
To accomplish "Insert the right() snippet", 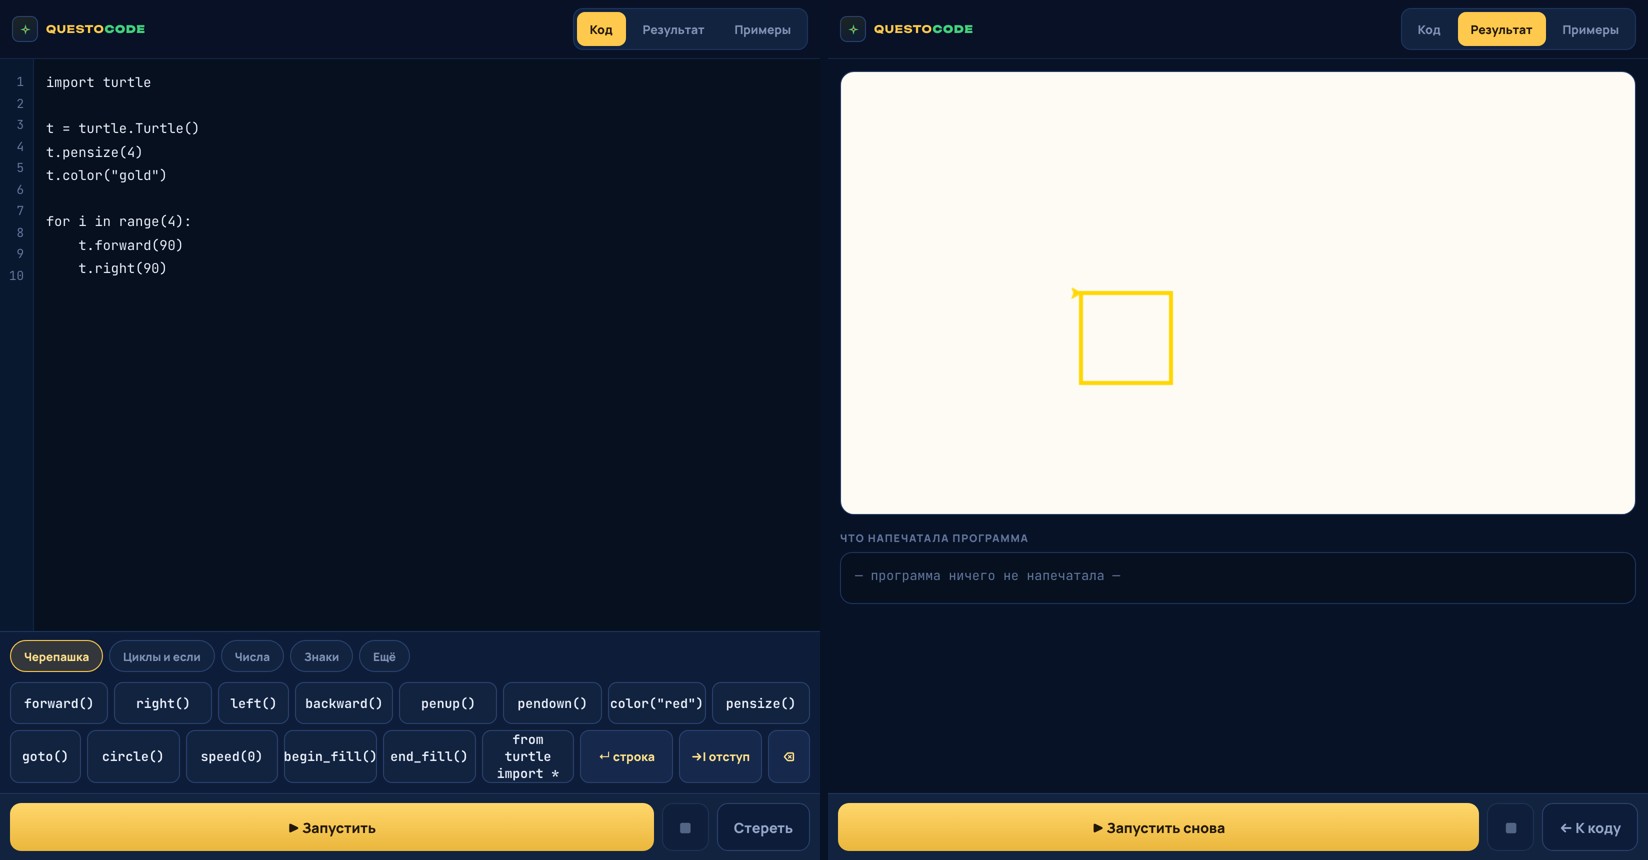I will 163,703.
